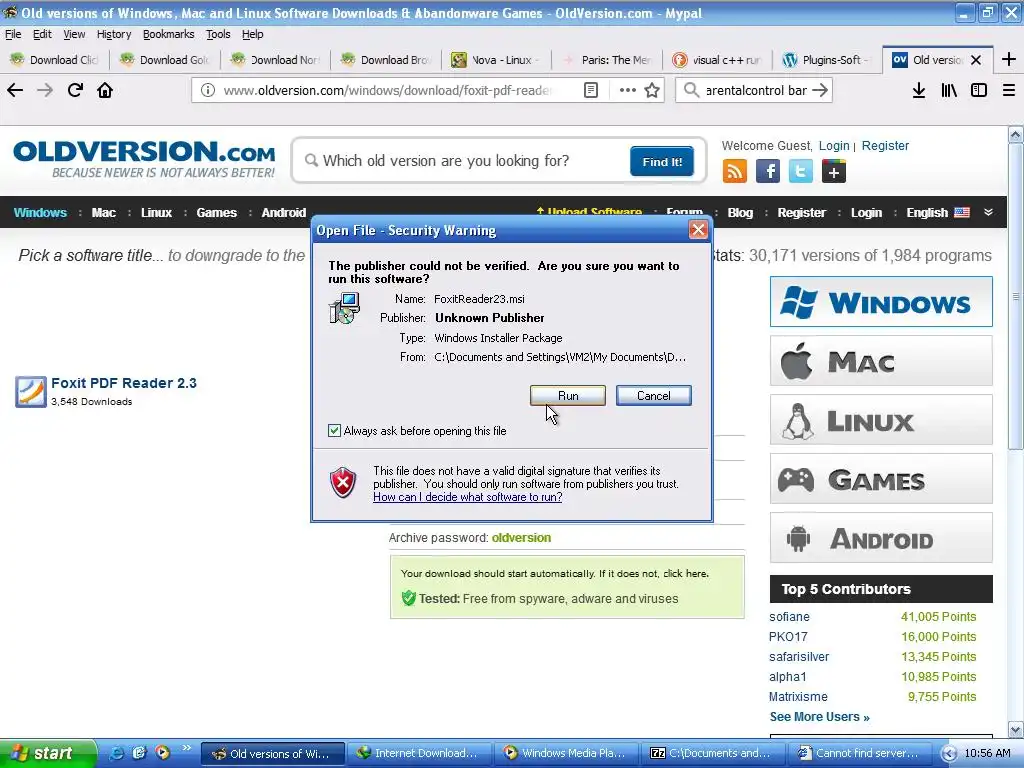Screen dimensions: 1024x768
Task: Click the Find It! button
Action: click(x=662, y=161)
